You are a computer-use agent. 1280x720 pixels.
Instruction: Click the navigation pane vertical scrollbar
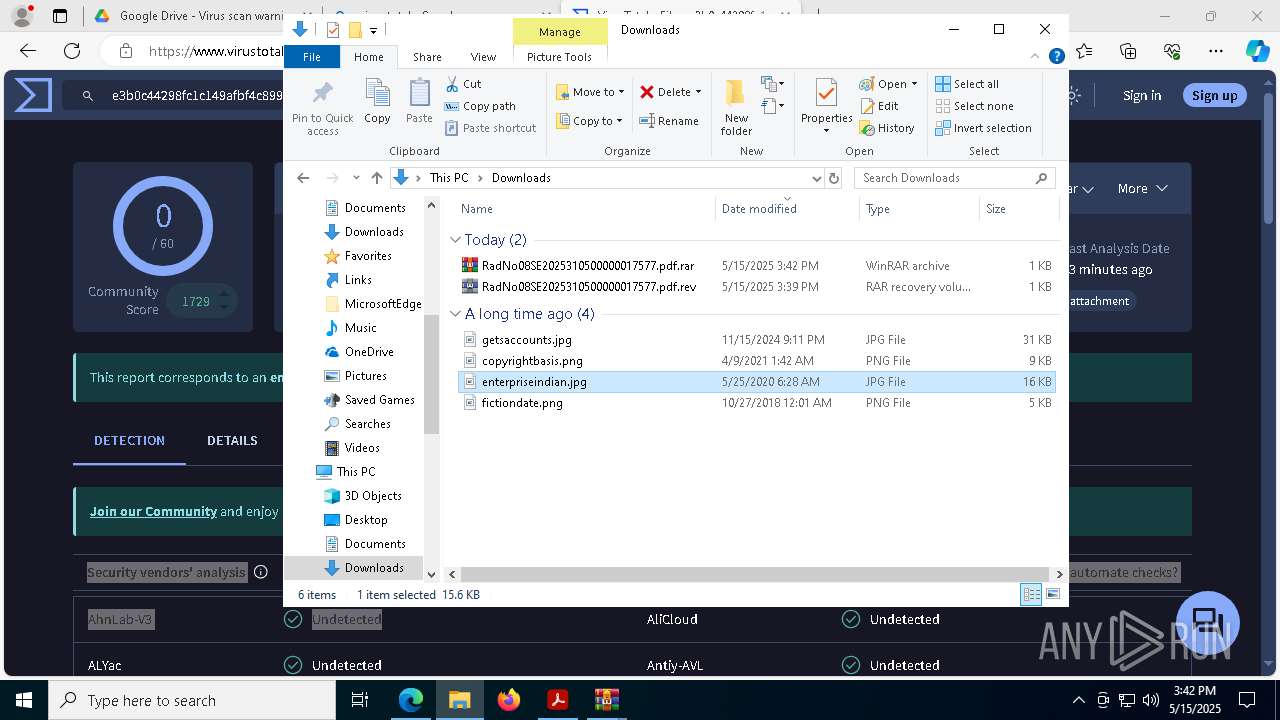click(x=431, y=374)
